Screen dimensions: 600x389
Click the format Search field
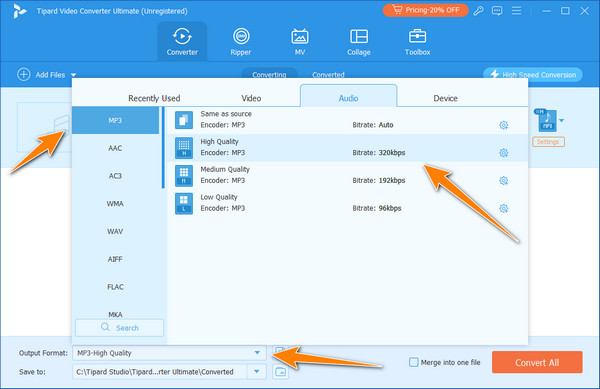tap(119, 328)
